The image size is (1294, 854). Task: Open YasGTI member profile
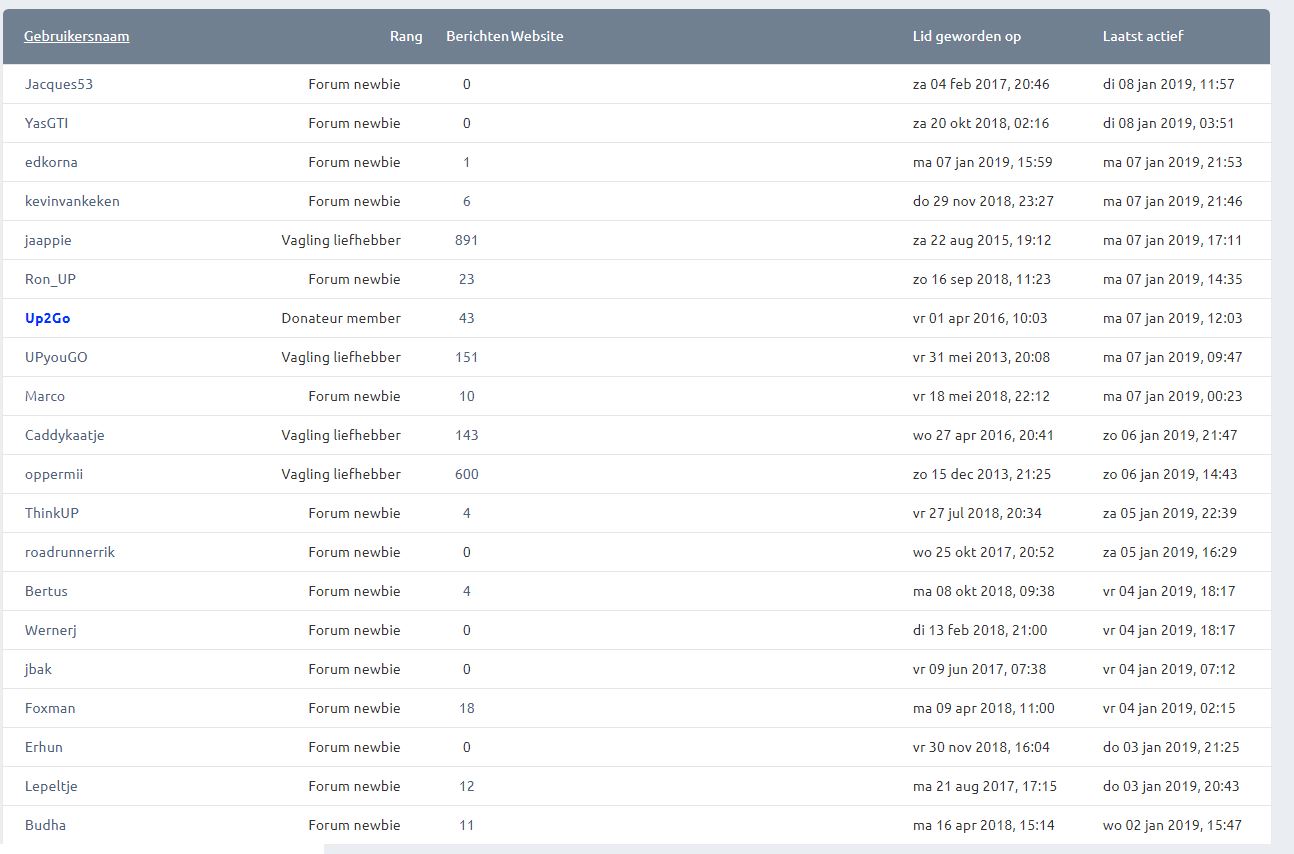coord(47,123)
